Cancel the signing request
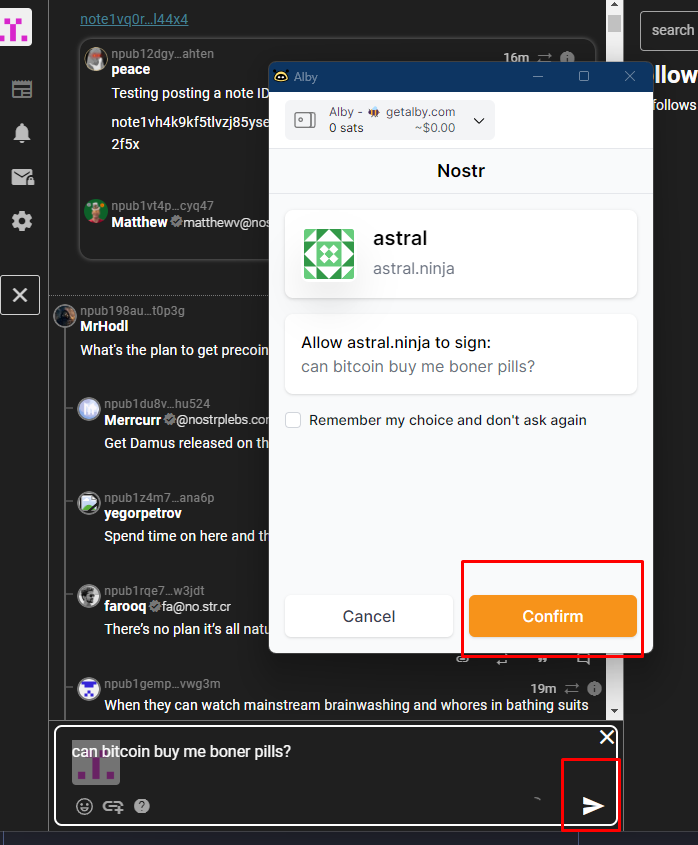This screenshot has width=698, height=845. click(x=369, y=616)
